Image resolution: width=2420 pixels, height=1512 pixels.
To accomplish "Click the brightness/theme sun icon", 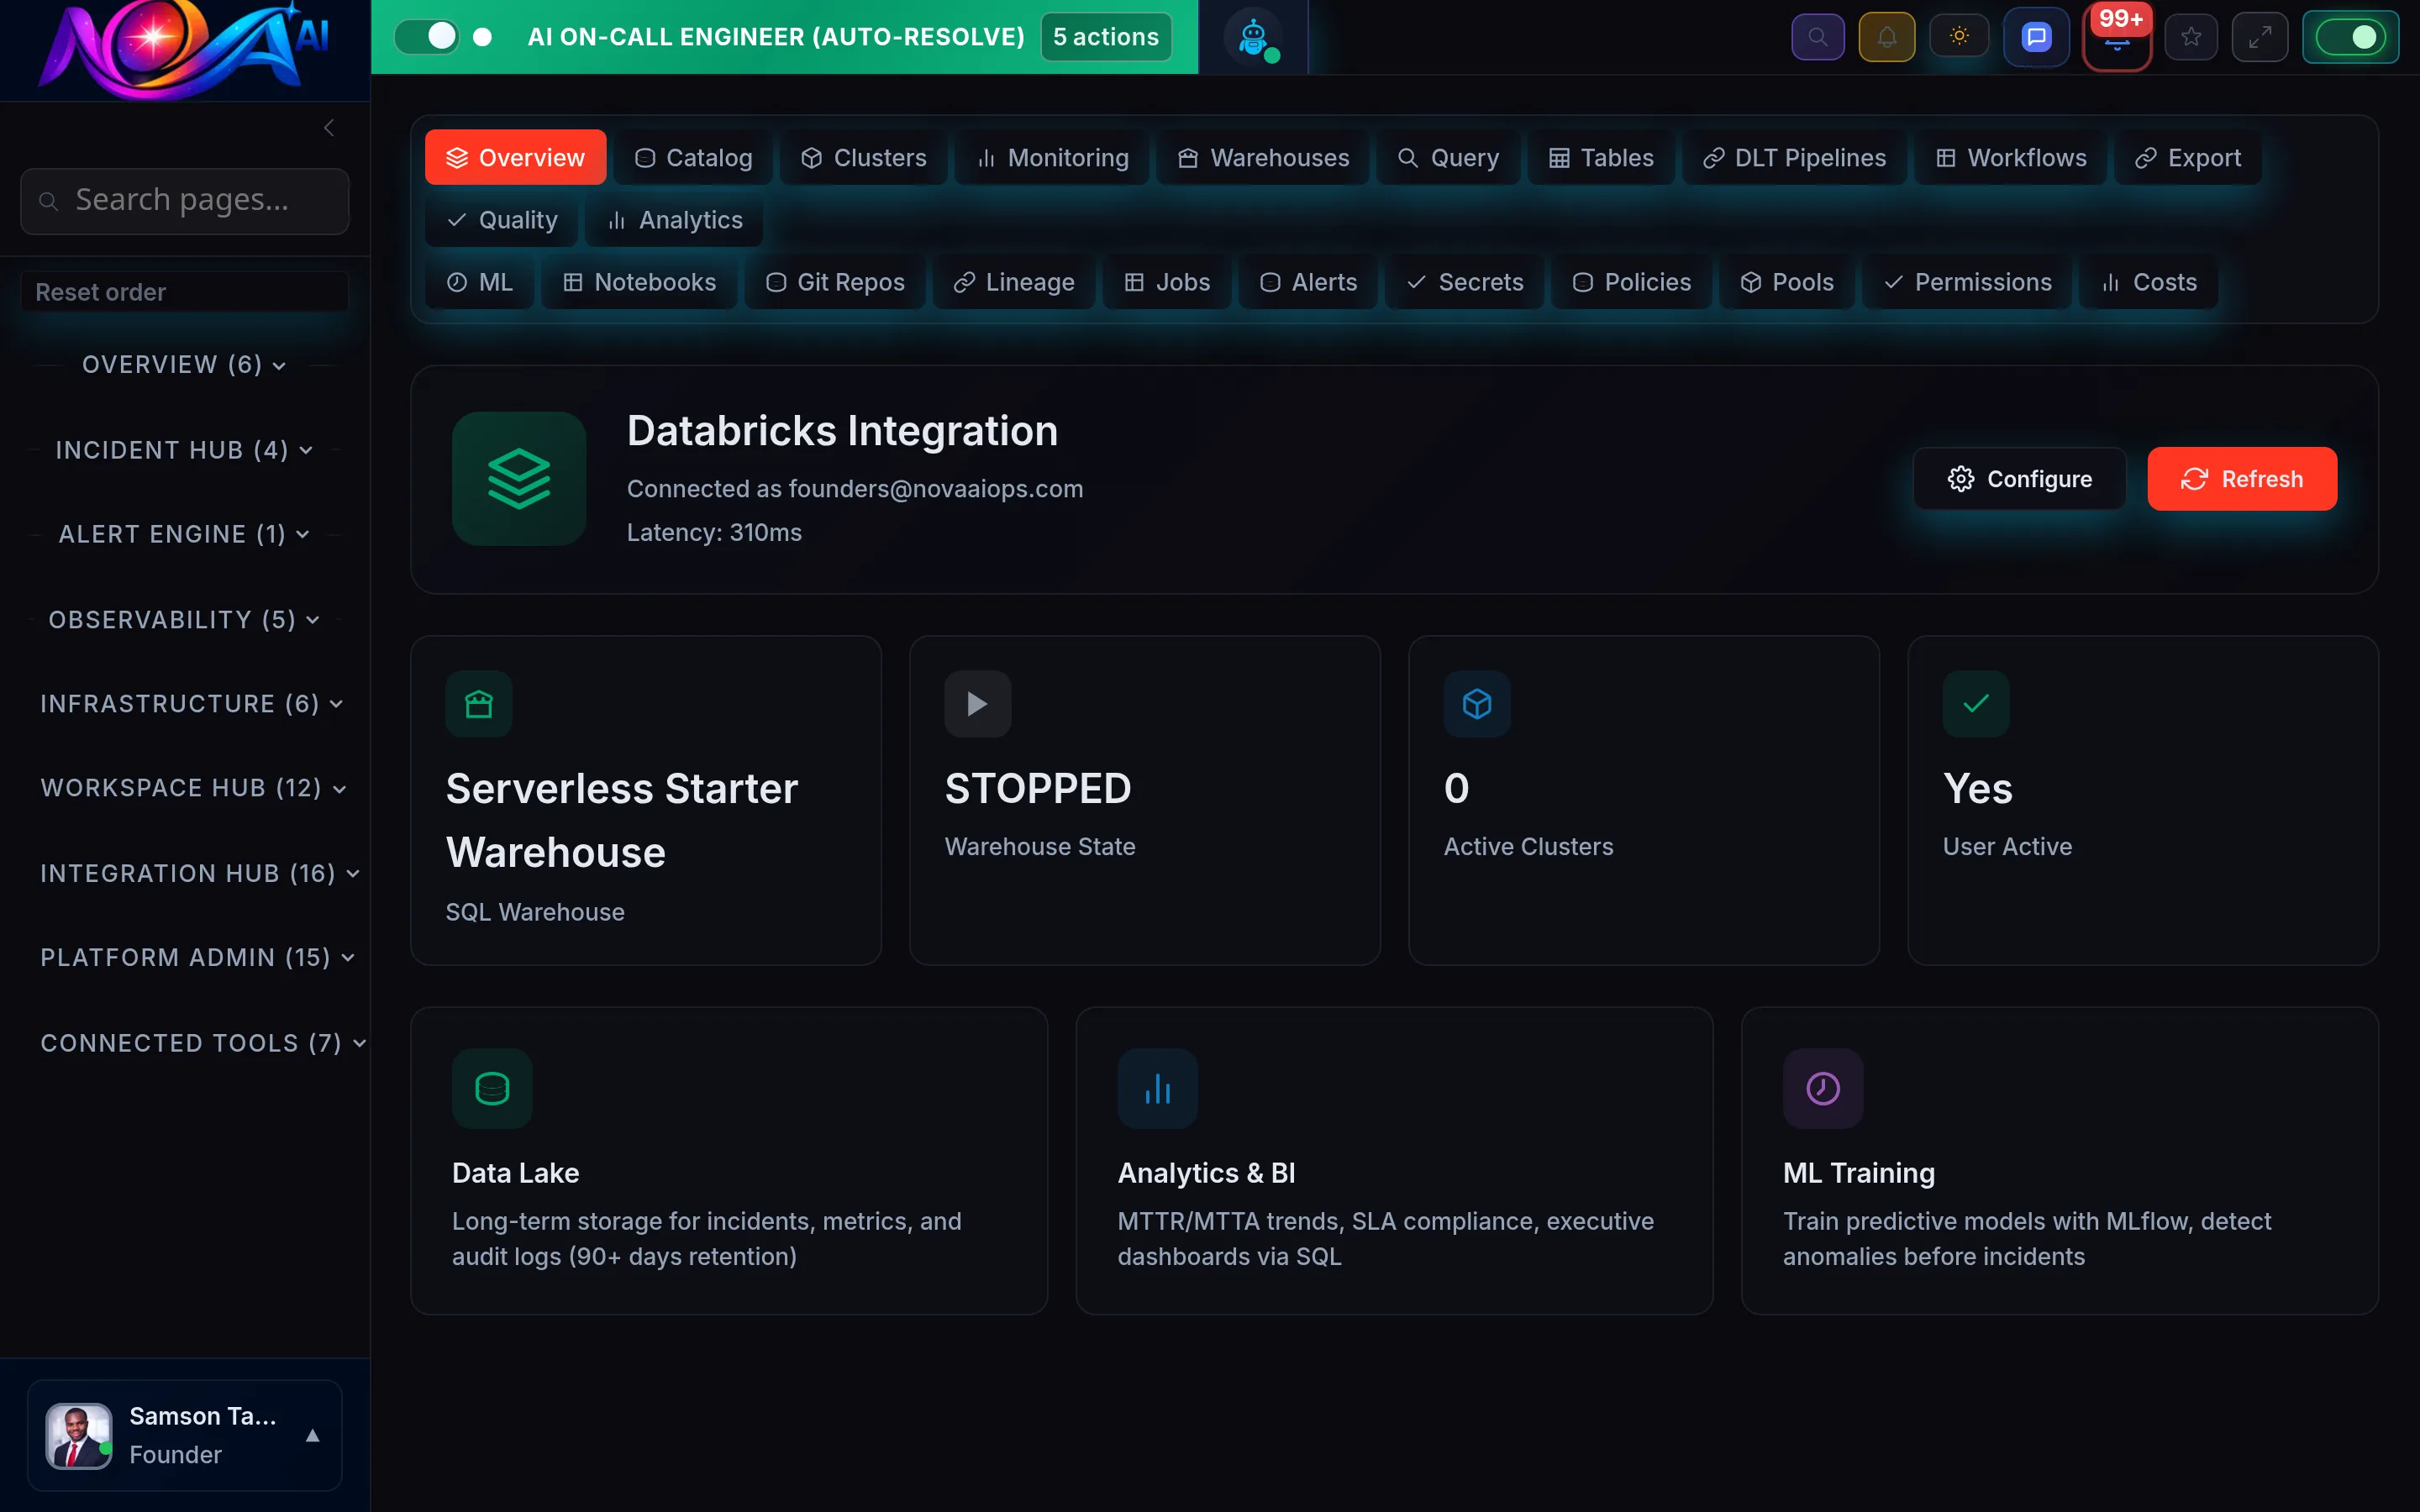I will click(1959, 36).
